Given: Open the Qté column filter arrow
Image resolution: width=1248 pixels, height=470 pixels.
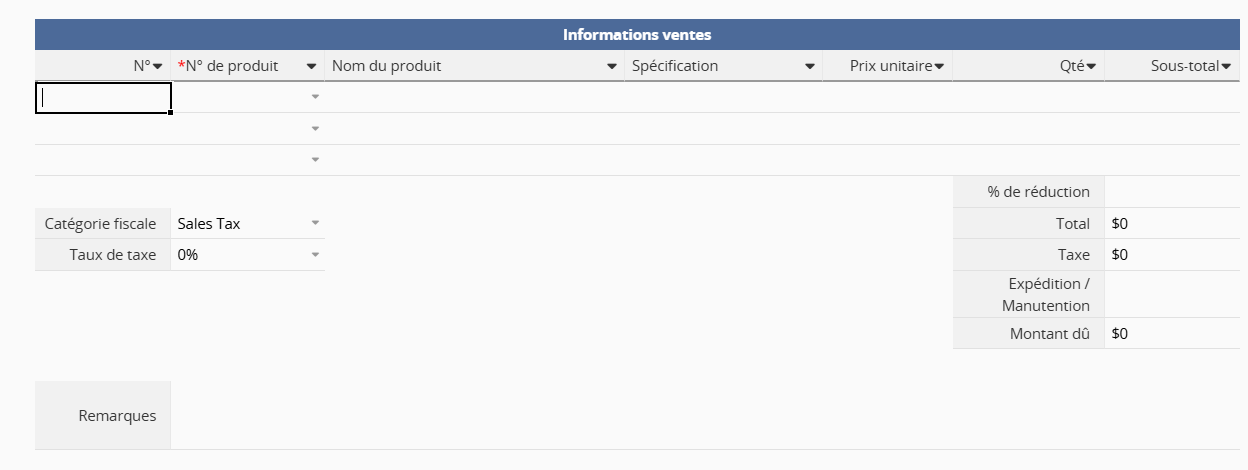Looking at the screenshot, I should [1091, 67].
